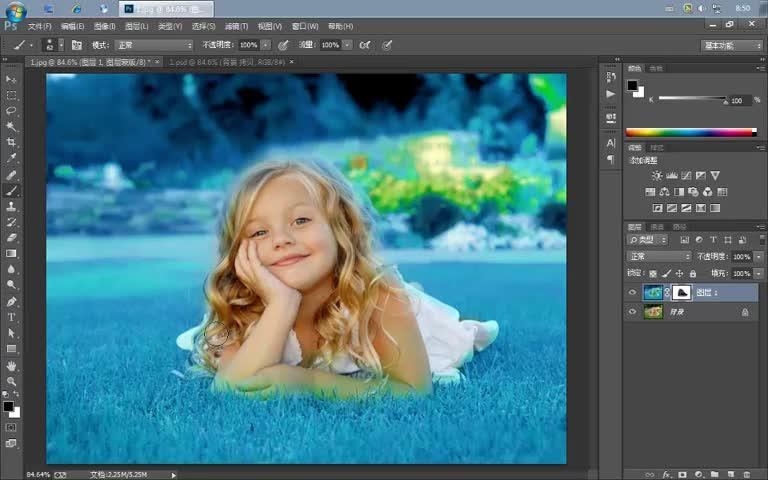The width and height of the screenshot is (768, 480).
Task: Click the foreground color swatch in Color panel
Action: click(632, 86)
